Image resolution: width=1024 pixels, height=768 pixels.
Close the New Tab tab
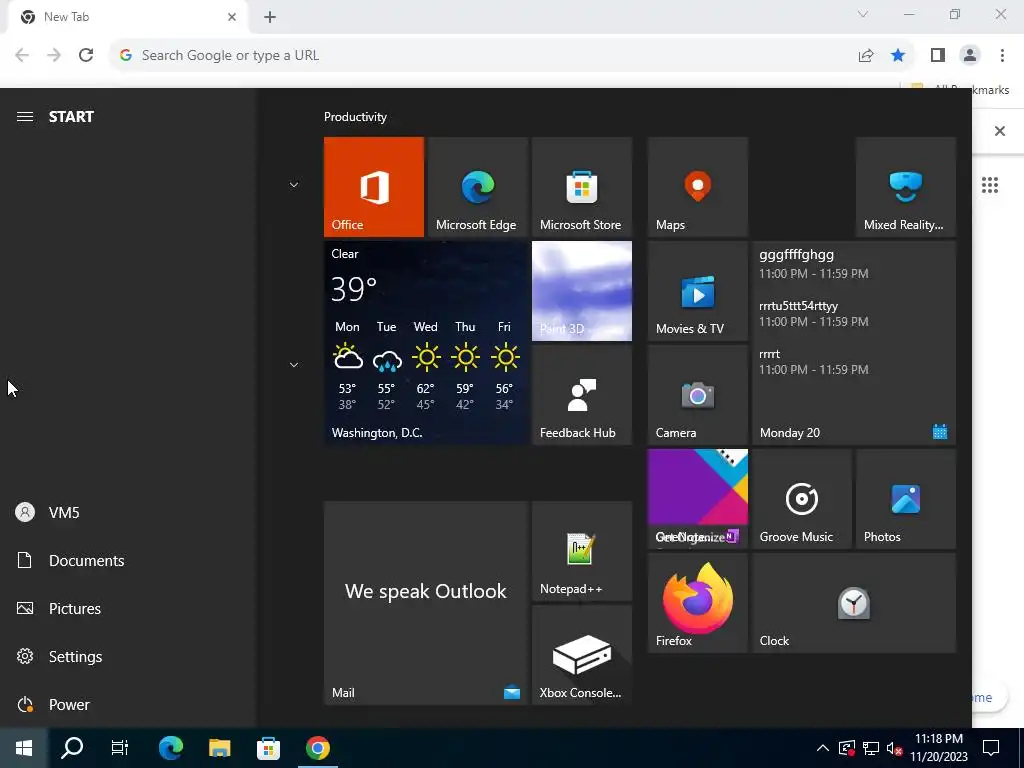click(x=232, y=17)
